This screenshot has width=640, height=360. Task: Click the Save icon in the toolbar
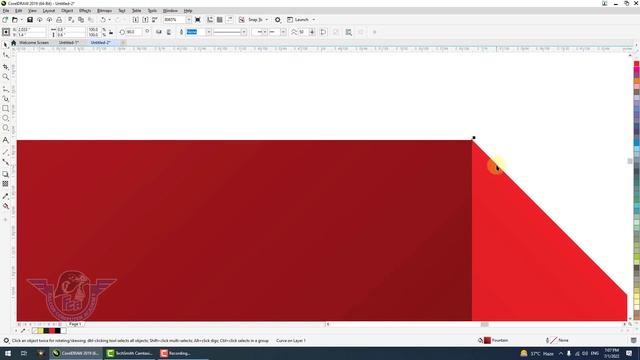click(x=30, y=20)
